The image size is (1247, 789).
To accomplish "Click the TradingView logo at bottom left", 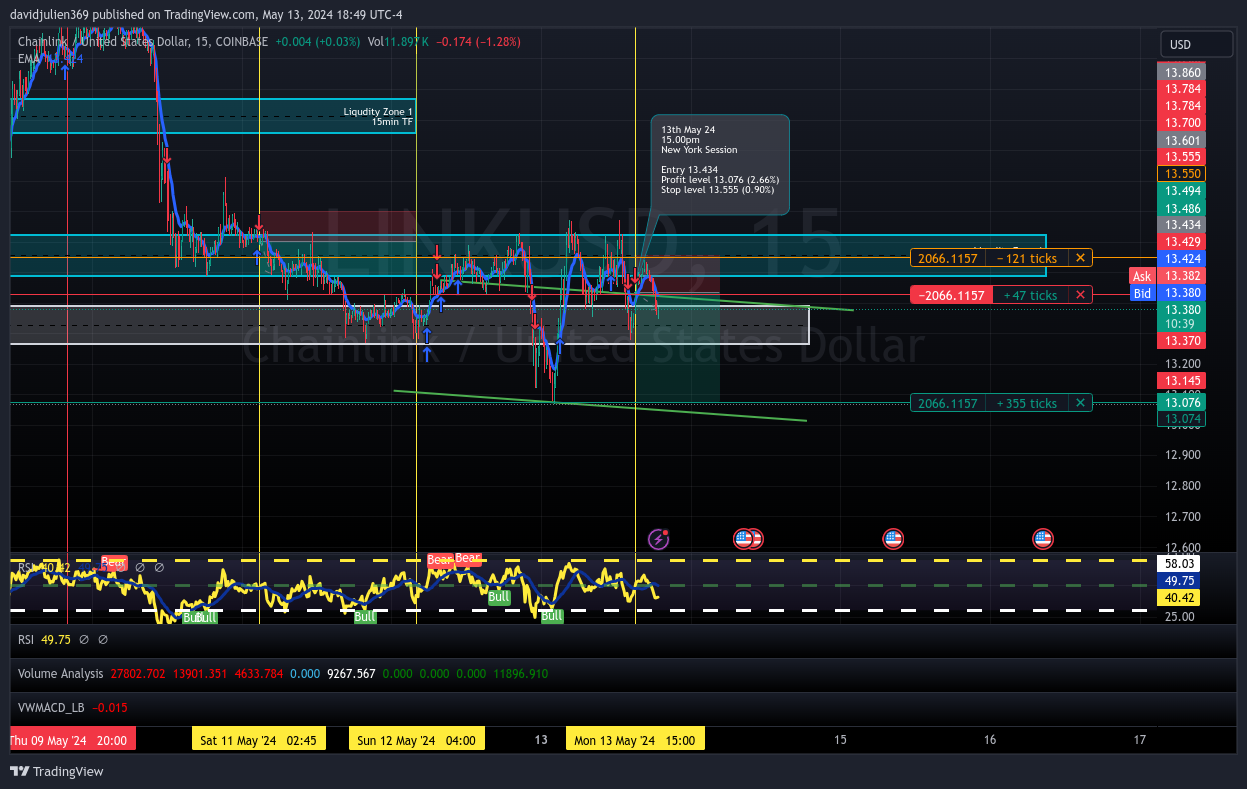I will (57, 771).
